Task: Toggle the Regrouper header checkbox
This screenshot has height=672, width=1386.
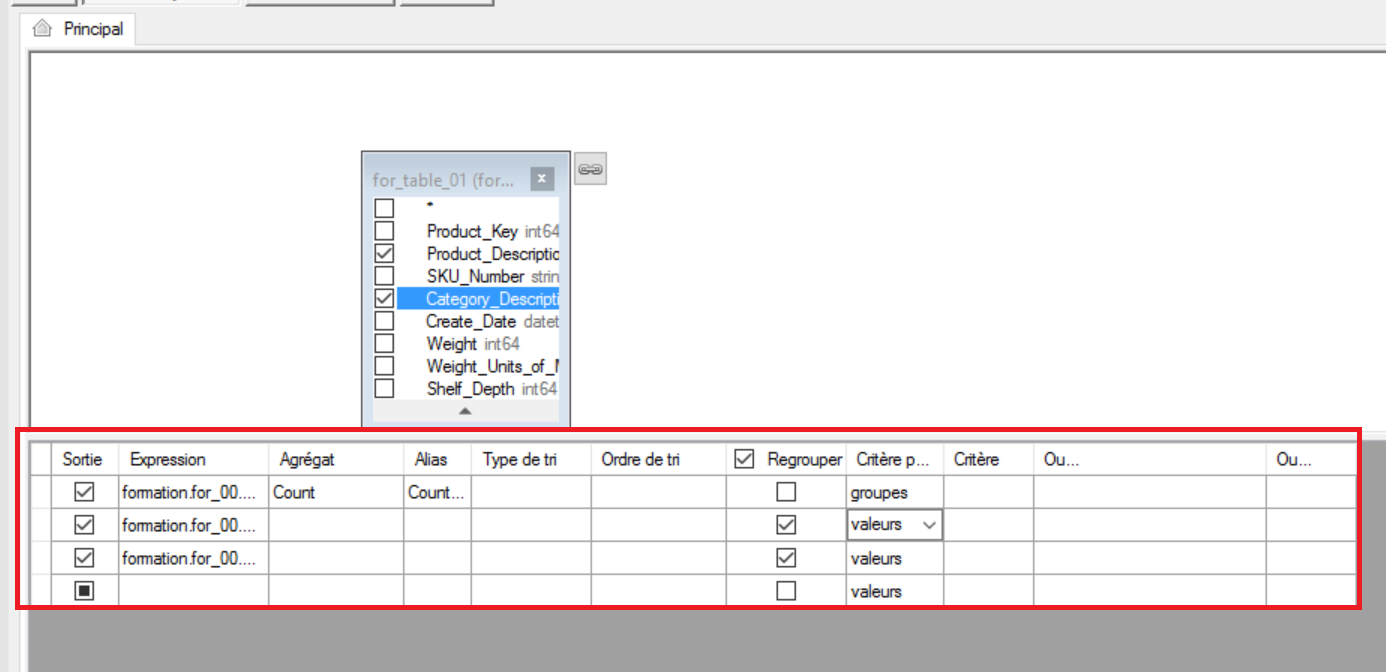Action: point(744,459)
